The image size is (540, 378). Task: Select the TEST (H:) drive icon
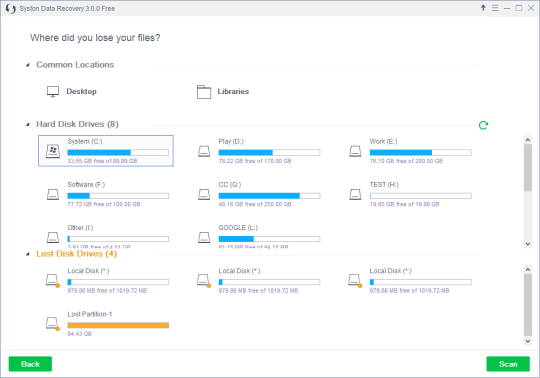tap(355, 195)
